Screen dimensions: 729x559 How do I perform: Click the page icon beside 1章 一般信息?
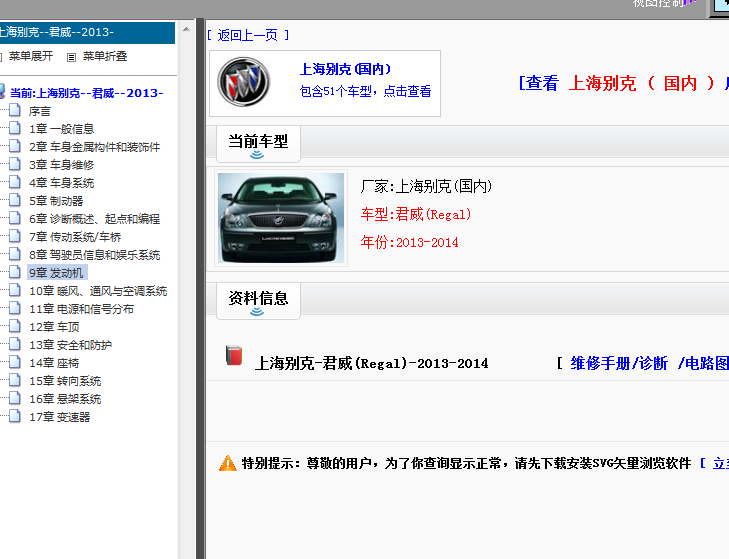15,128
